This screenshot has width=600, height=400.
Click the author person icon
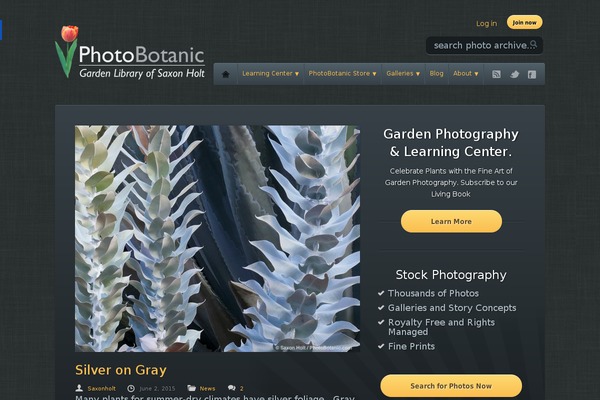(79, 388)
